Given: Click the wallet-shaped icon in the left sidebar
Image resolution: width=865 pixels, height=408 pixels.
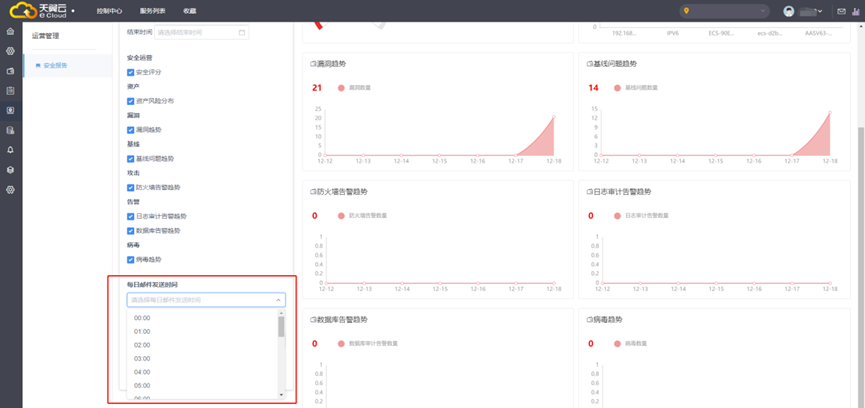Looking at the screenshot, I should click(x=10, y=71).
